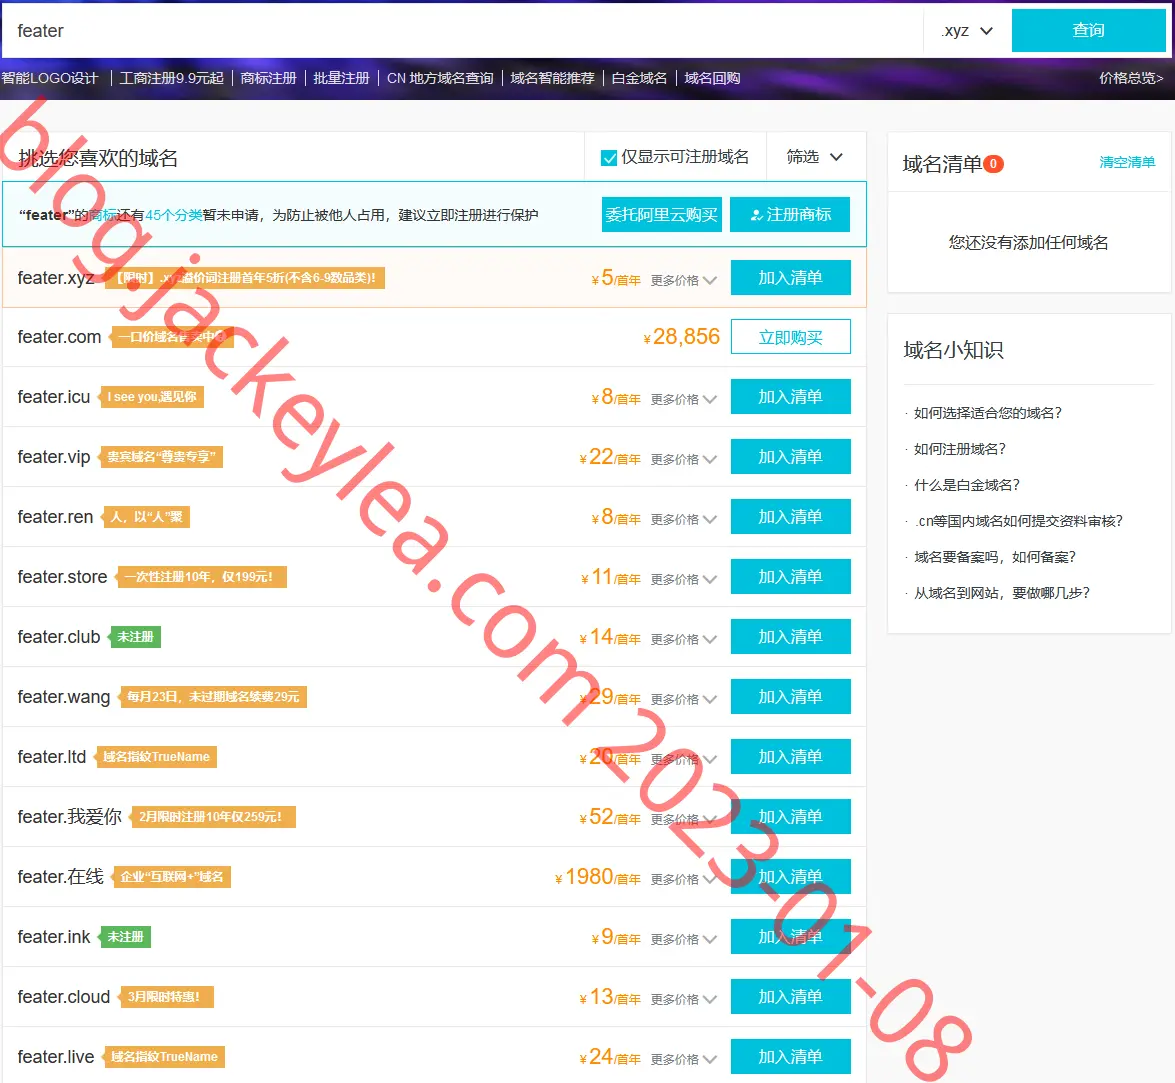This screenshot has width=1175, height=1083.
Task: Click the 3月限时特惠 tag on feater.cloud
Action: [163, 997]
